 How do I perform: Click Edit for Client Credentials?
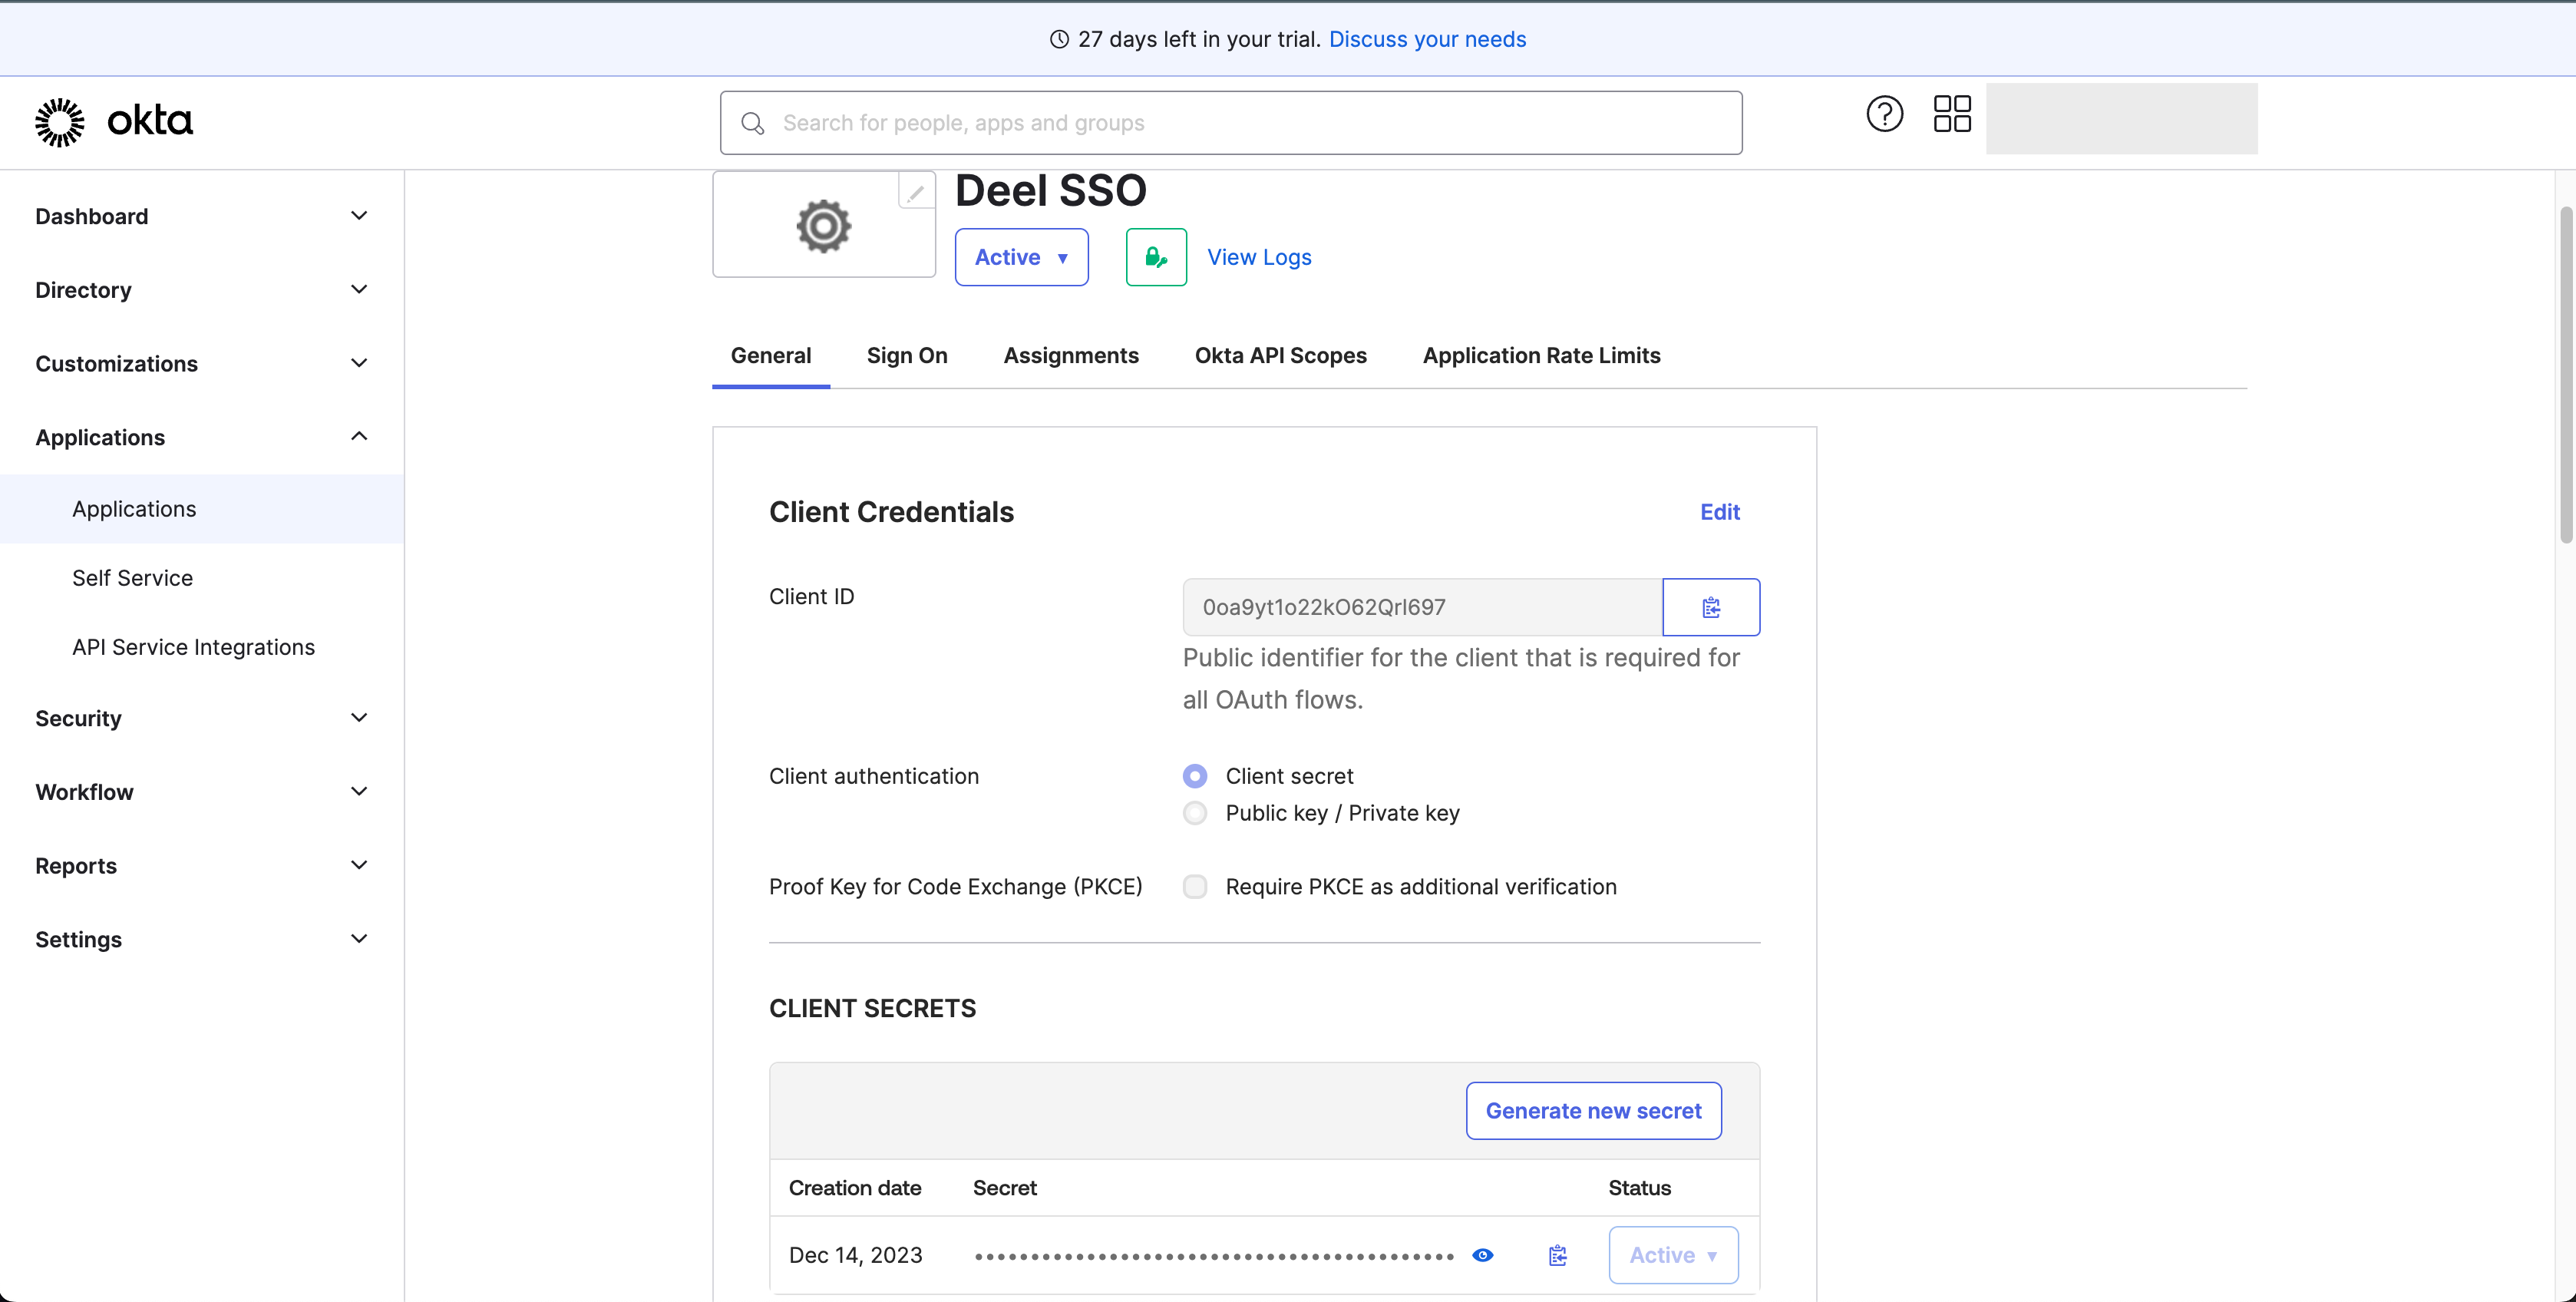tap(1720, 512)
